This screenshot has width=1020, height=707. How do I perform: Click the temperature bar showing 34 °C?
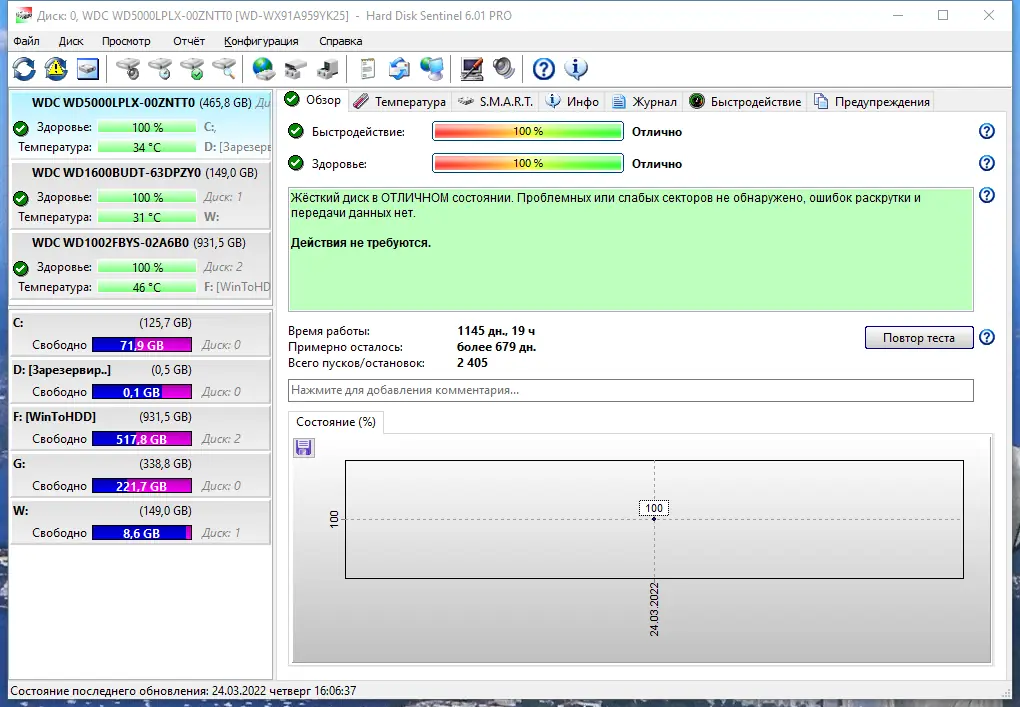(147, 148)
